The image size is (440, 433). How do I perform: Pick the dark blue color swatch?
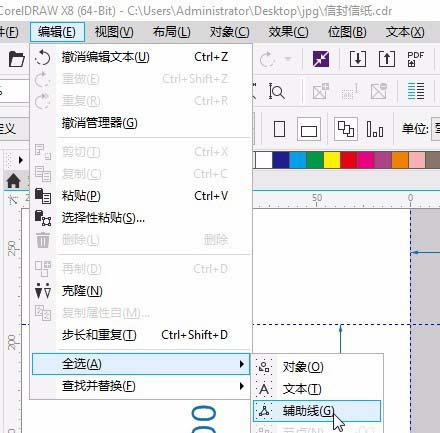[x=281, y=160]
